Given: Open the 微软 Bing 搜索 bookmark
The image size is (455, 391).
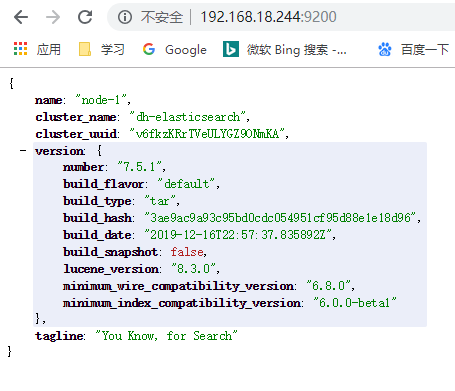Looking at the screenshot, I should point(296,50).
